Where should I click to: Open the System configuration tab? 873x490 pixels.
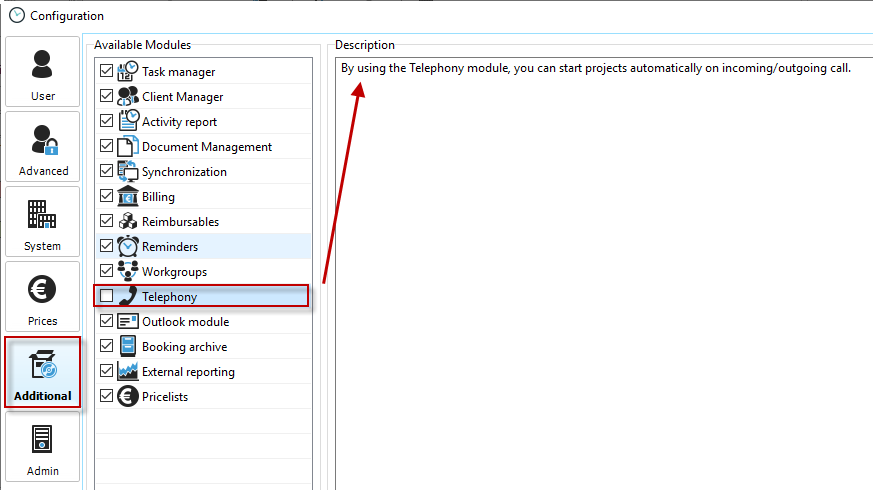tap(43, 222)
